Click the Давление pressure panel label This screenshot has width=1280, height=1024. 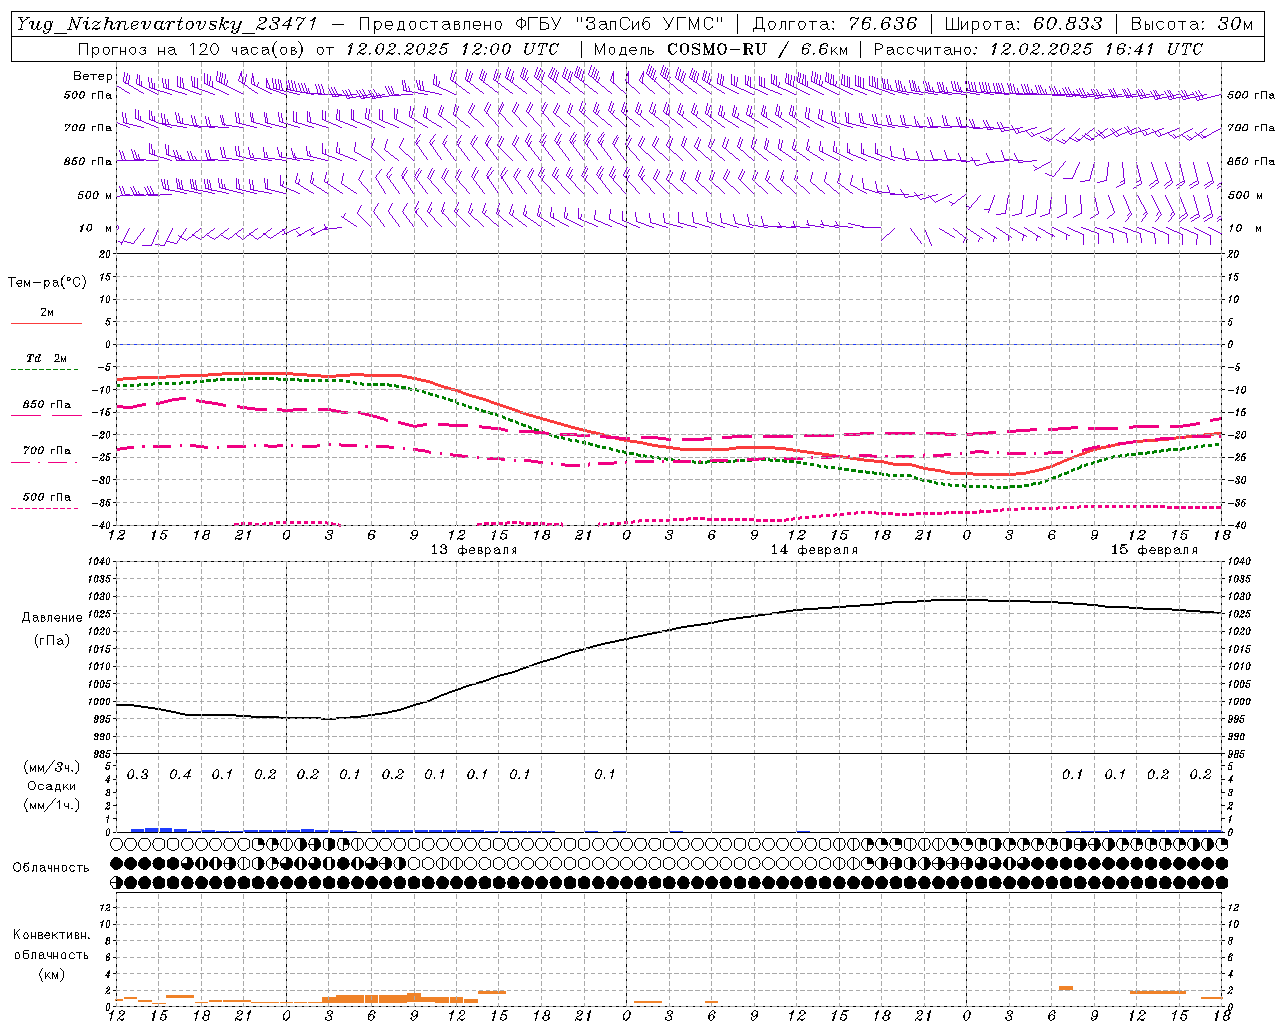(52, 618)
